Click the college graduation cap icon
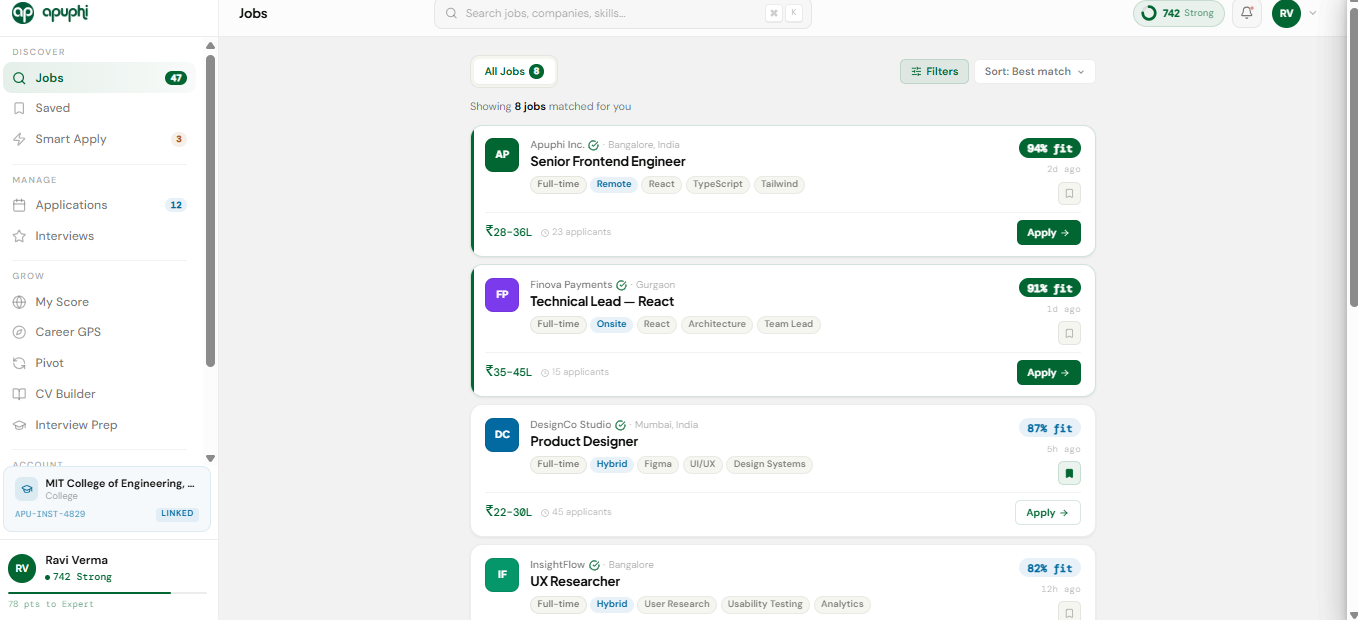Viewport: 1358px width, 620px height. pyautogui.click(x=26, y=490)
